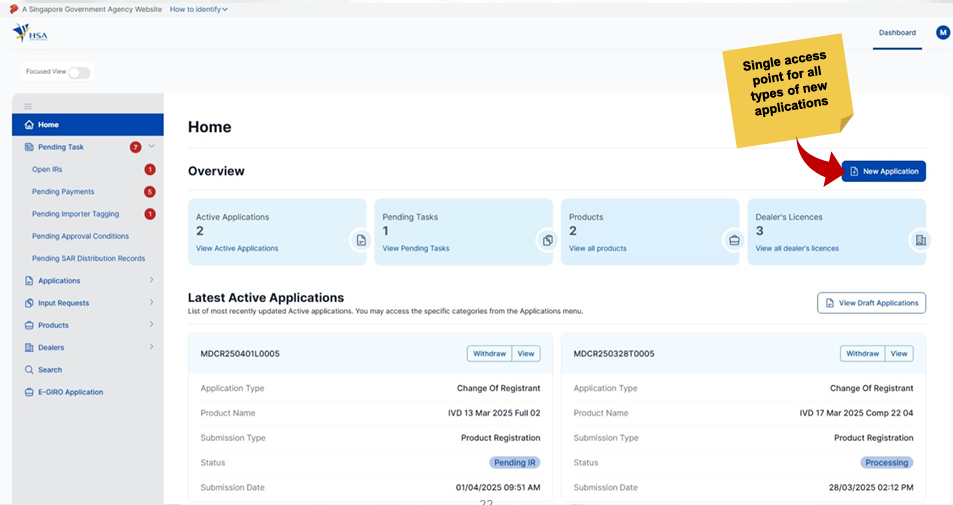Select product name IVD 17 Mar 2025 Comp 22 04

856,413
